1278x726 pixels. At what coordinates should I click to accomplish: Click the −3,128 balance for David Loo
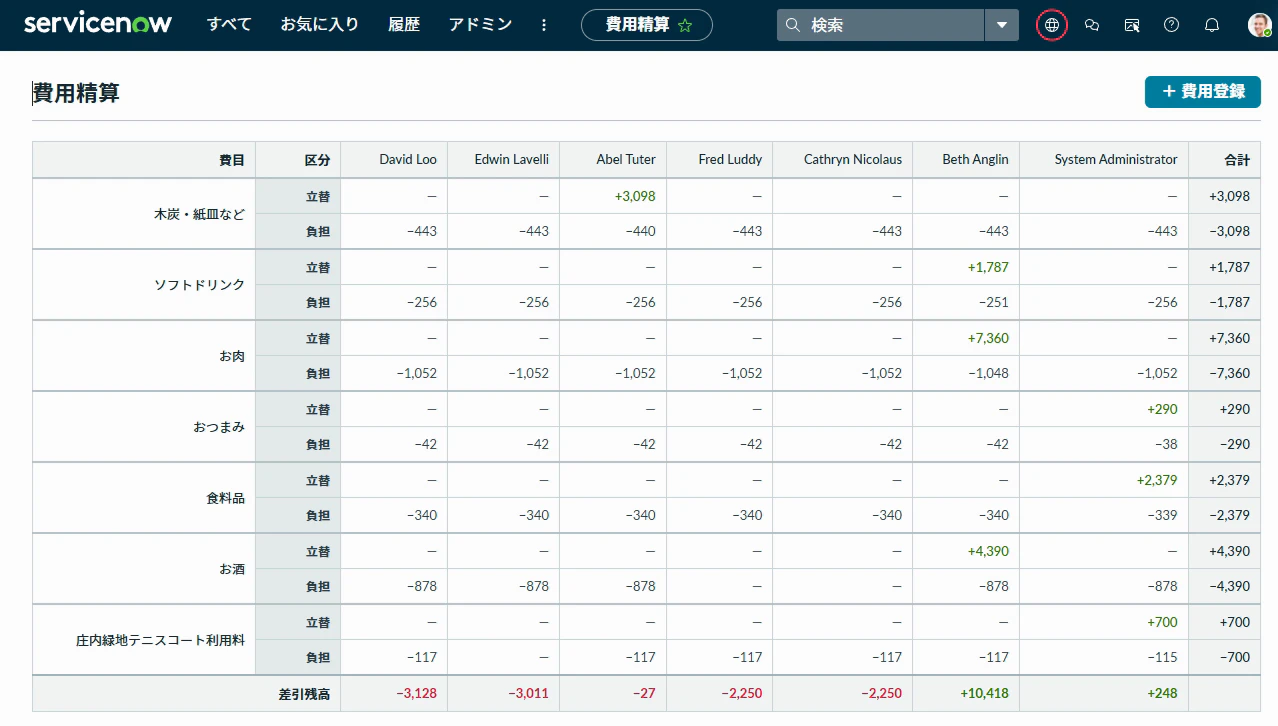point(416,693)
